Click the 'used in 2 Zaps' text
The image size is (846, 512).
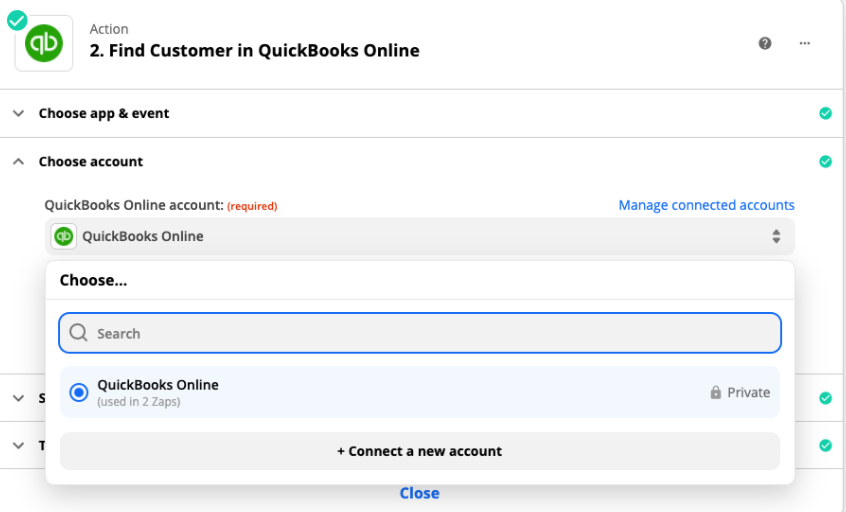[139, 402]
